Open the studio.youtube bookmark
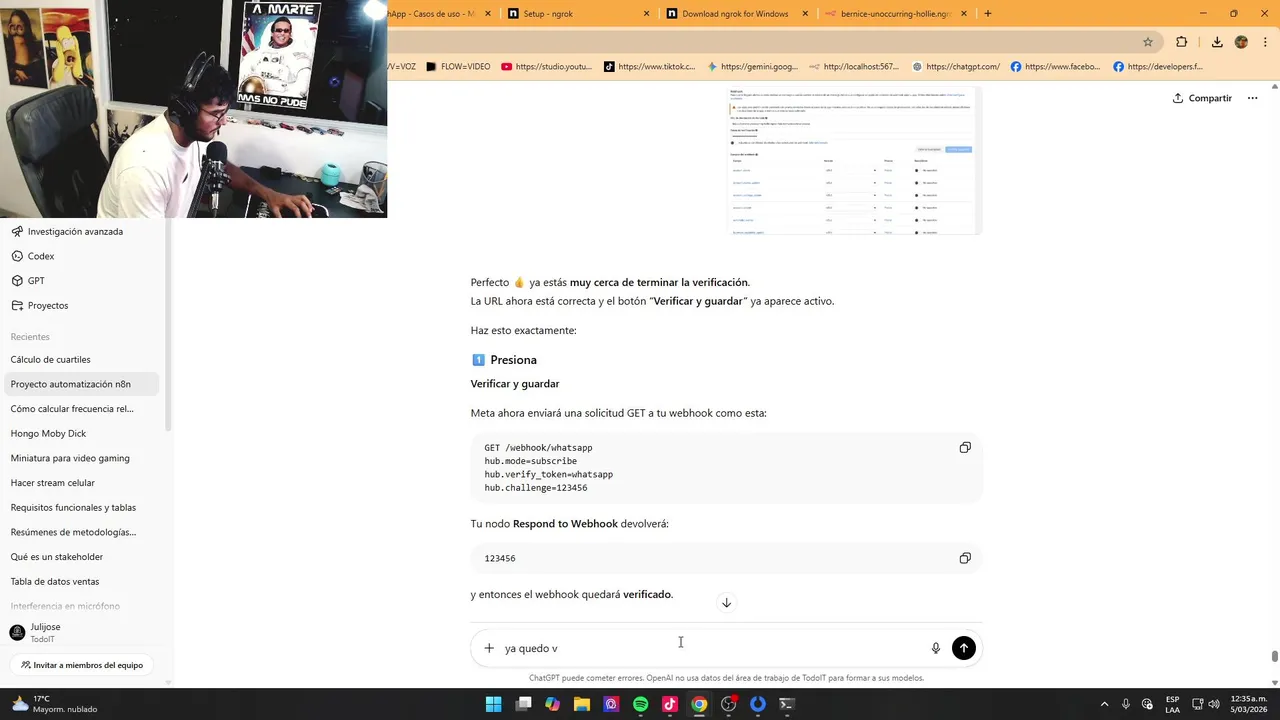This screenshot has width=1280, height=720. tap(547, 67)
